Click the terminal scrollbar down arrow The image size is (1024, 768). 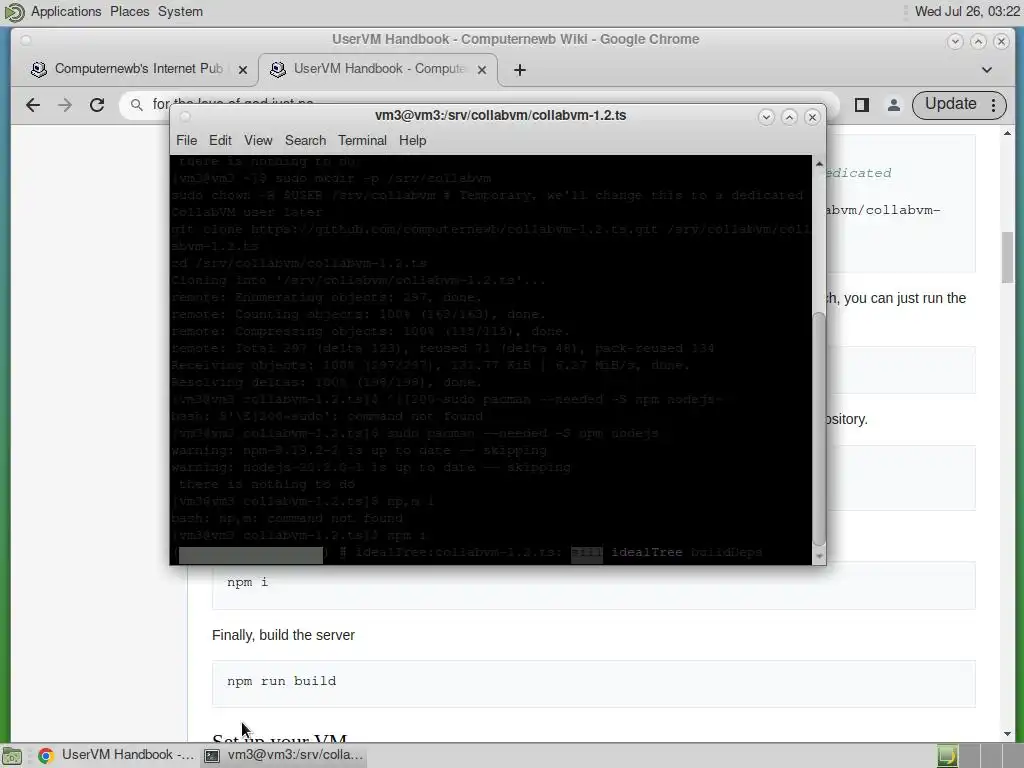[x=819, y=557]
